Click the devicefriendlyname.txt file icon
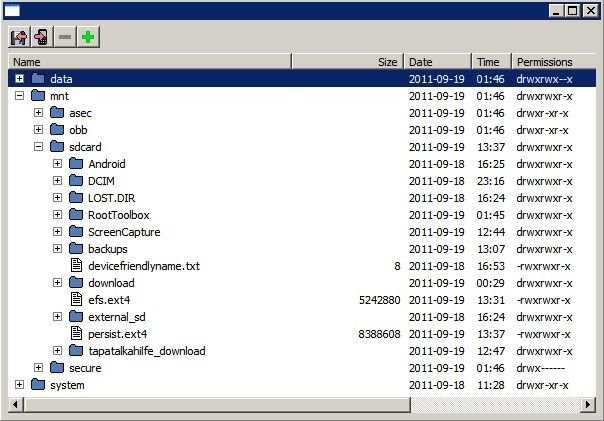The image size is (604, 421). (76, 265)
